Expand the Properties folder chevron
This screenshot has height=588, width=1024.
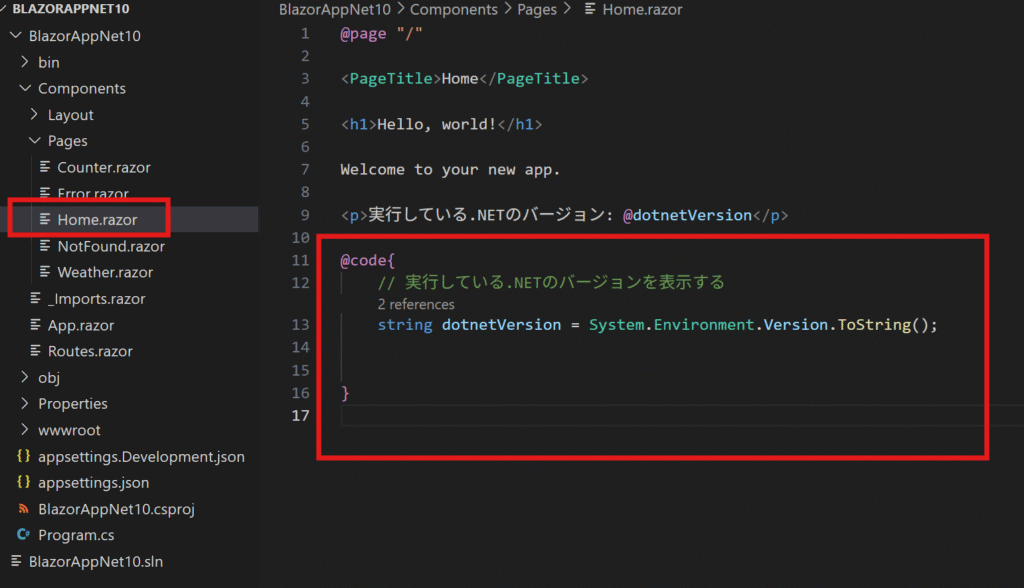pos(25,403)
